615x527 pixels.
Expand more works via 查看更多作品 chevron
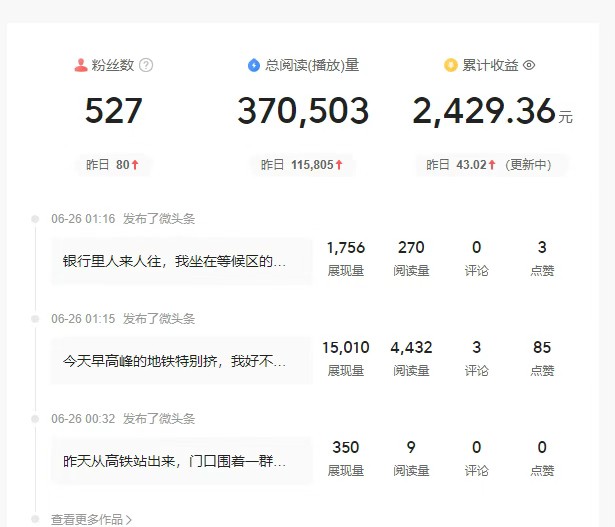coord(129,520)
